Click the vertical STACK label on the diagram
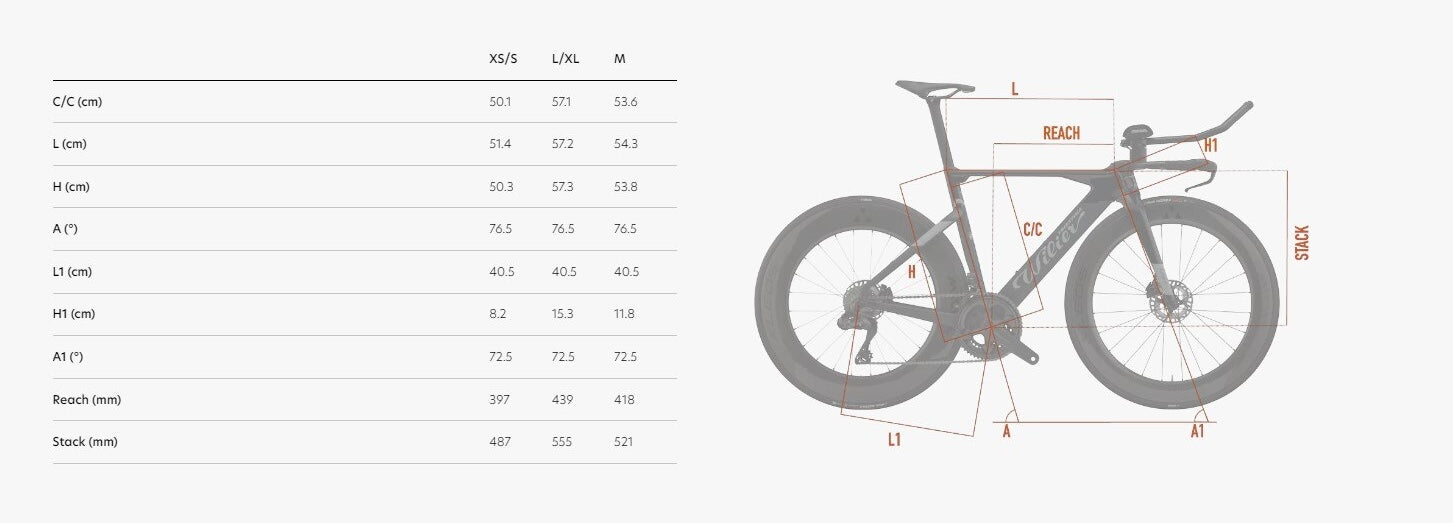Viewport: 1453px width, 523px height. click(1301, 243)
